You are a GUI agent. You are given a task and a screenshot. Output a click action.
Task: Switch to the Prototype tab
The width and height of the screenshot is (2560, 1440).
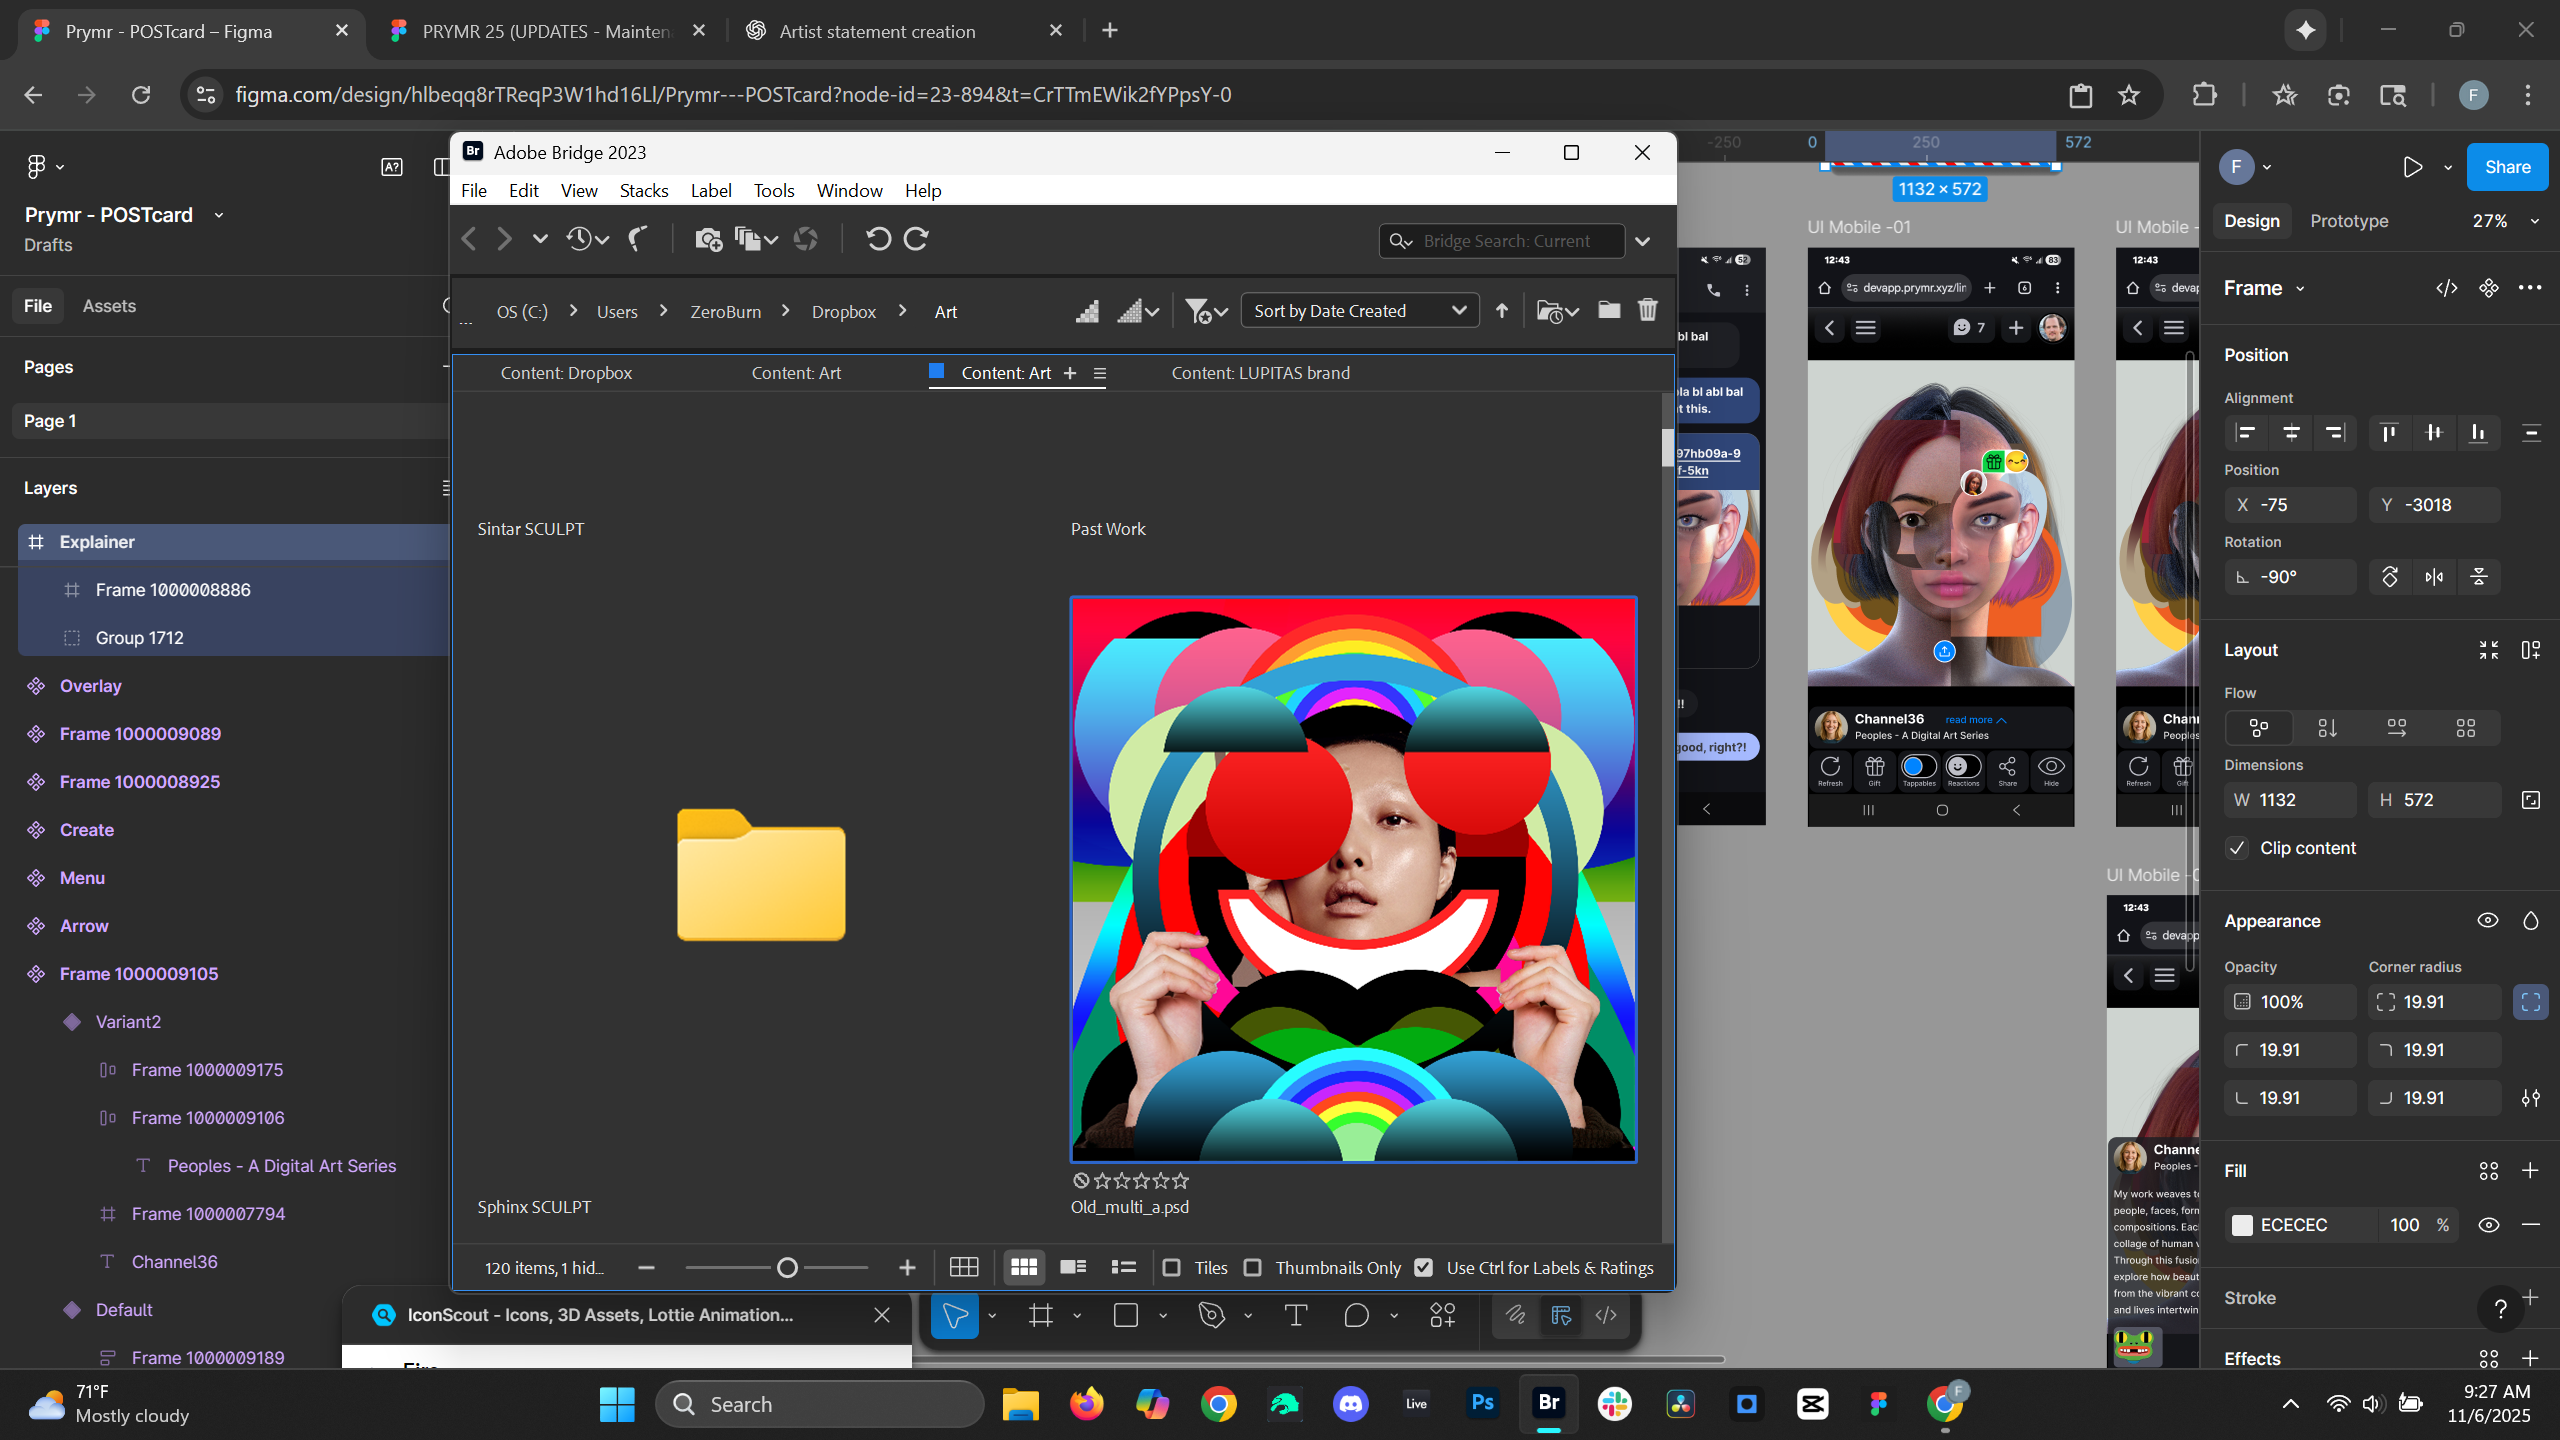(x=2348, y=221)
